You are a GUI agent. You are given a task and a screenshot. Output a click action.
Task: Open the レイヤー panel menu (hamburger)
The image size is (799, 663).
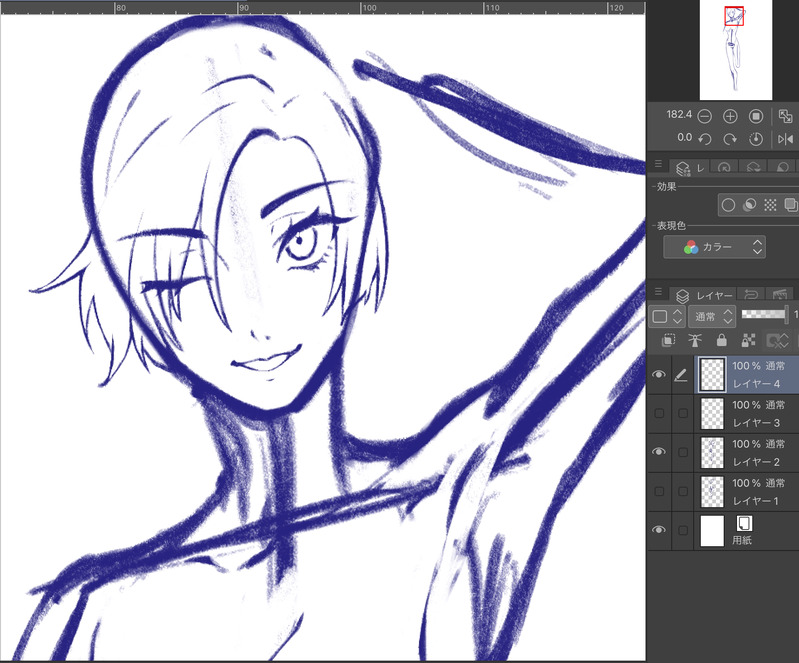[658, 292]
